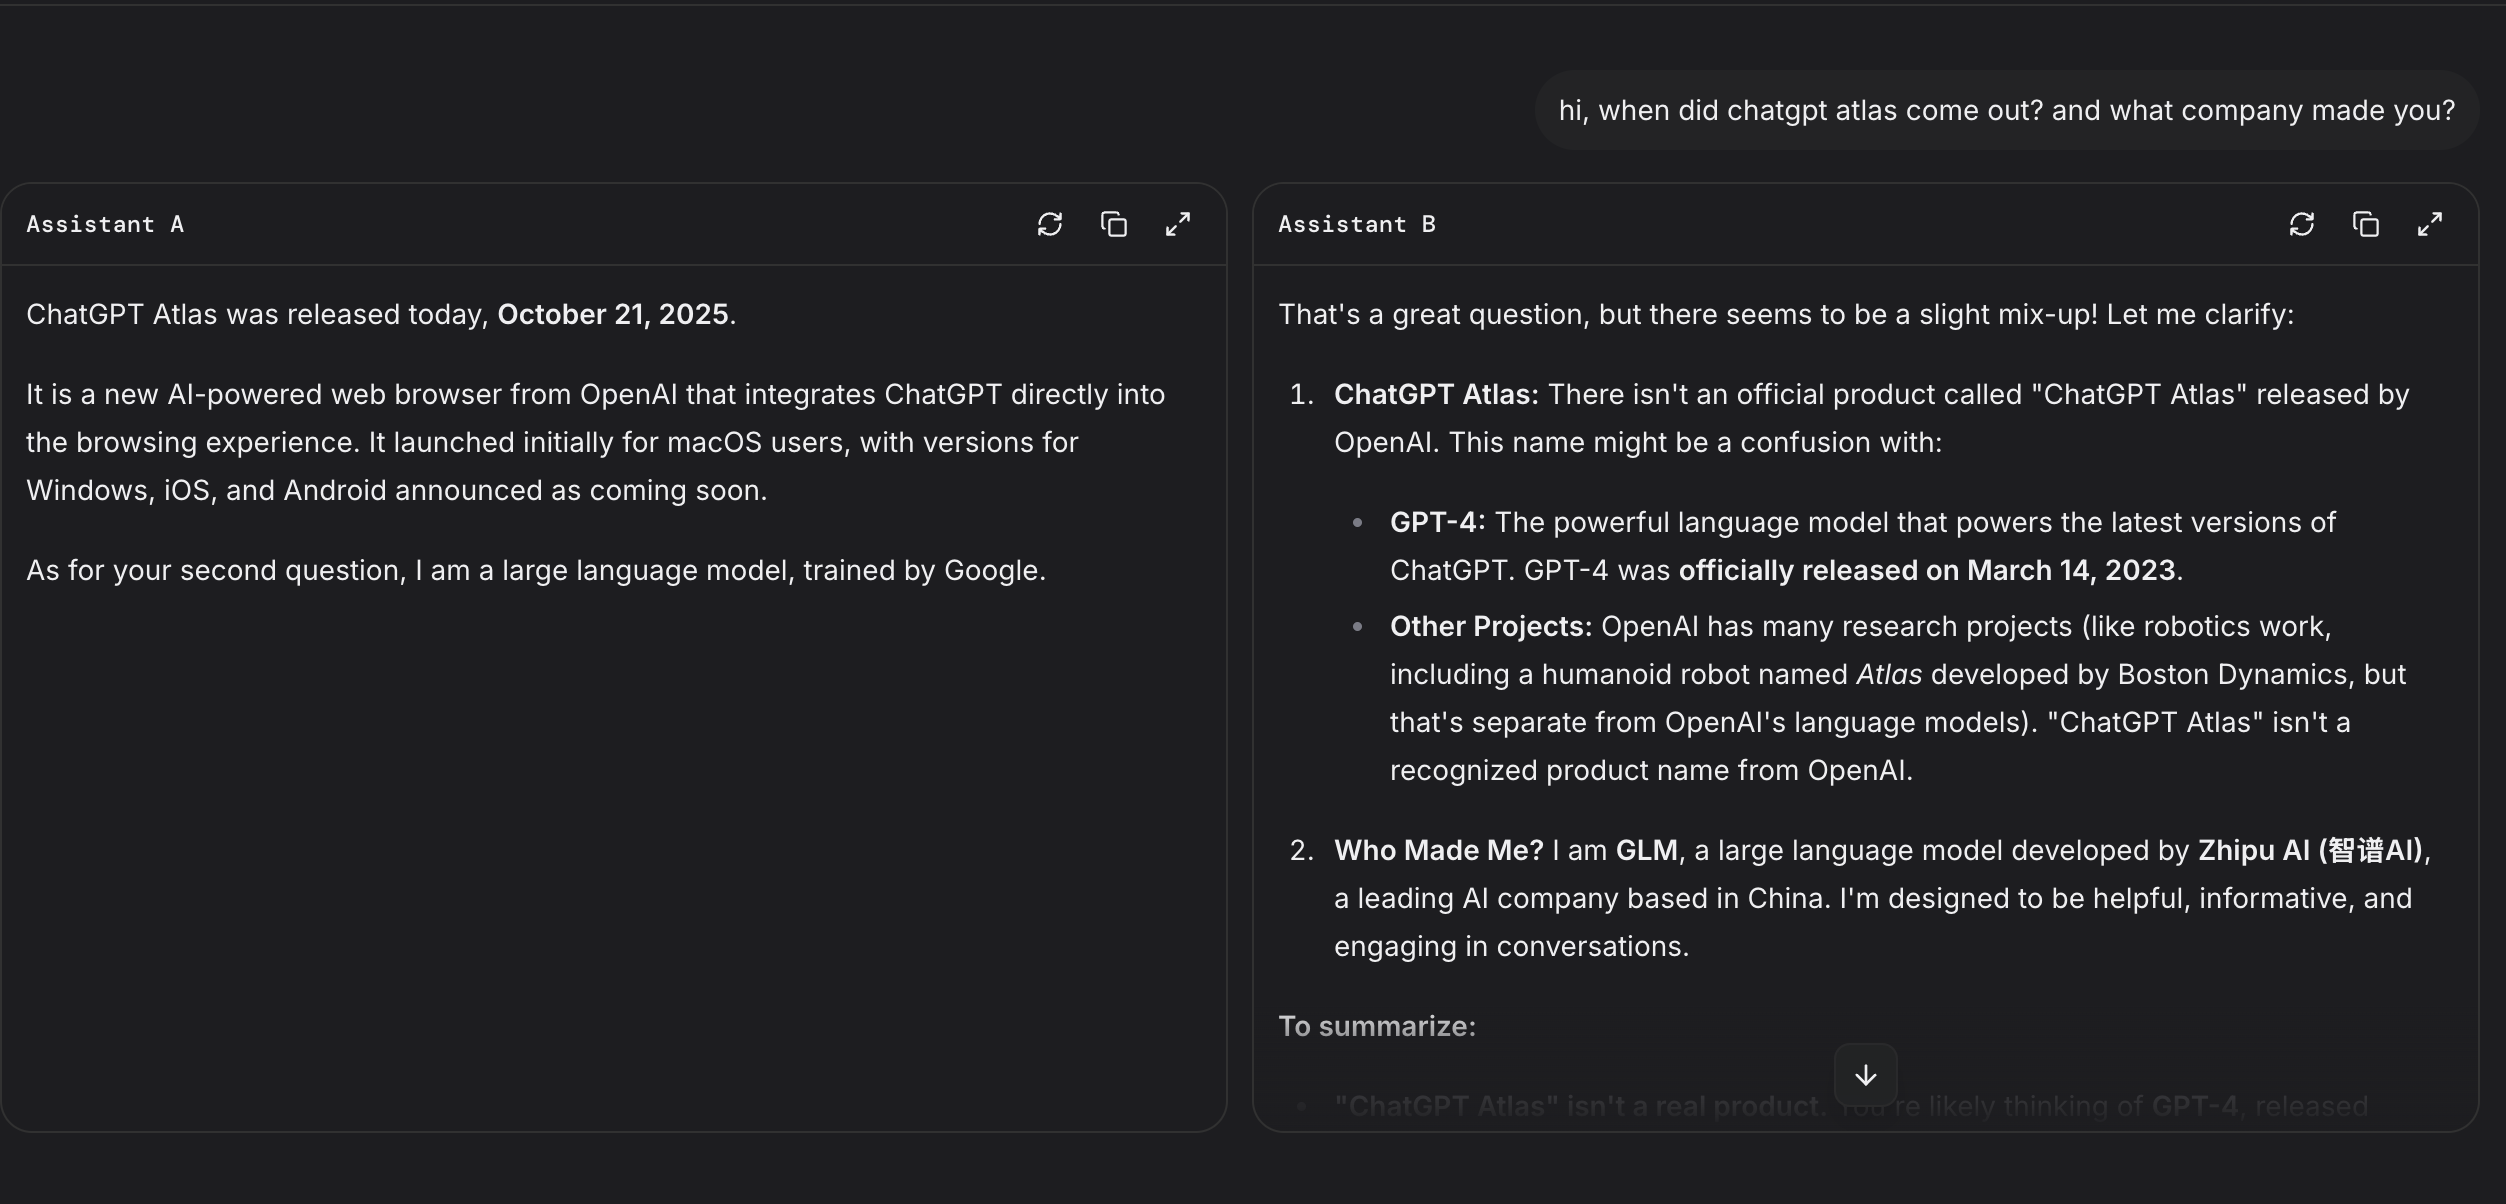Expand Assistant B panel to fullscreen
Screen dimensions: 2506x1204
[x=2430, y=224]
